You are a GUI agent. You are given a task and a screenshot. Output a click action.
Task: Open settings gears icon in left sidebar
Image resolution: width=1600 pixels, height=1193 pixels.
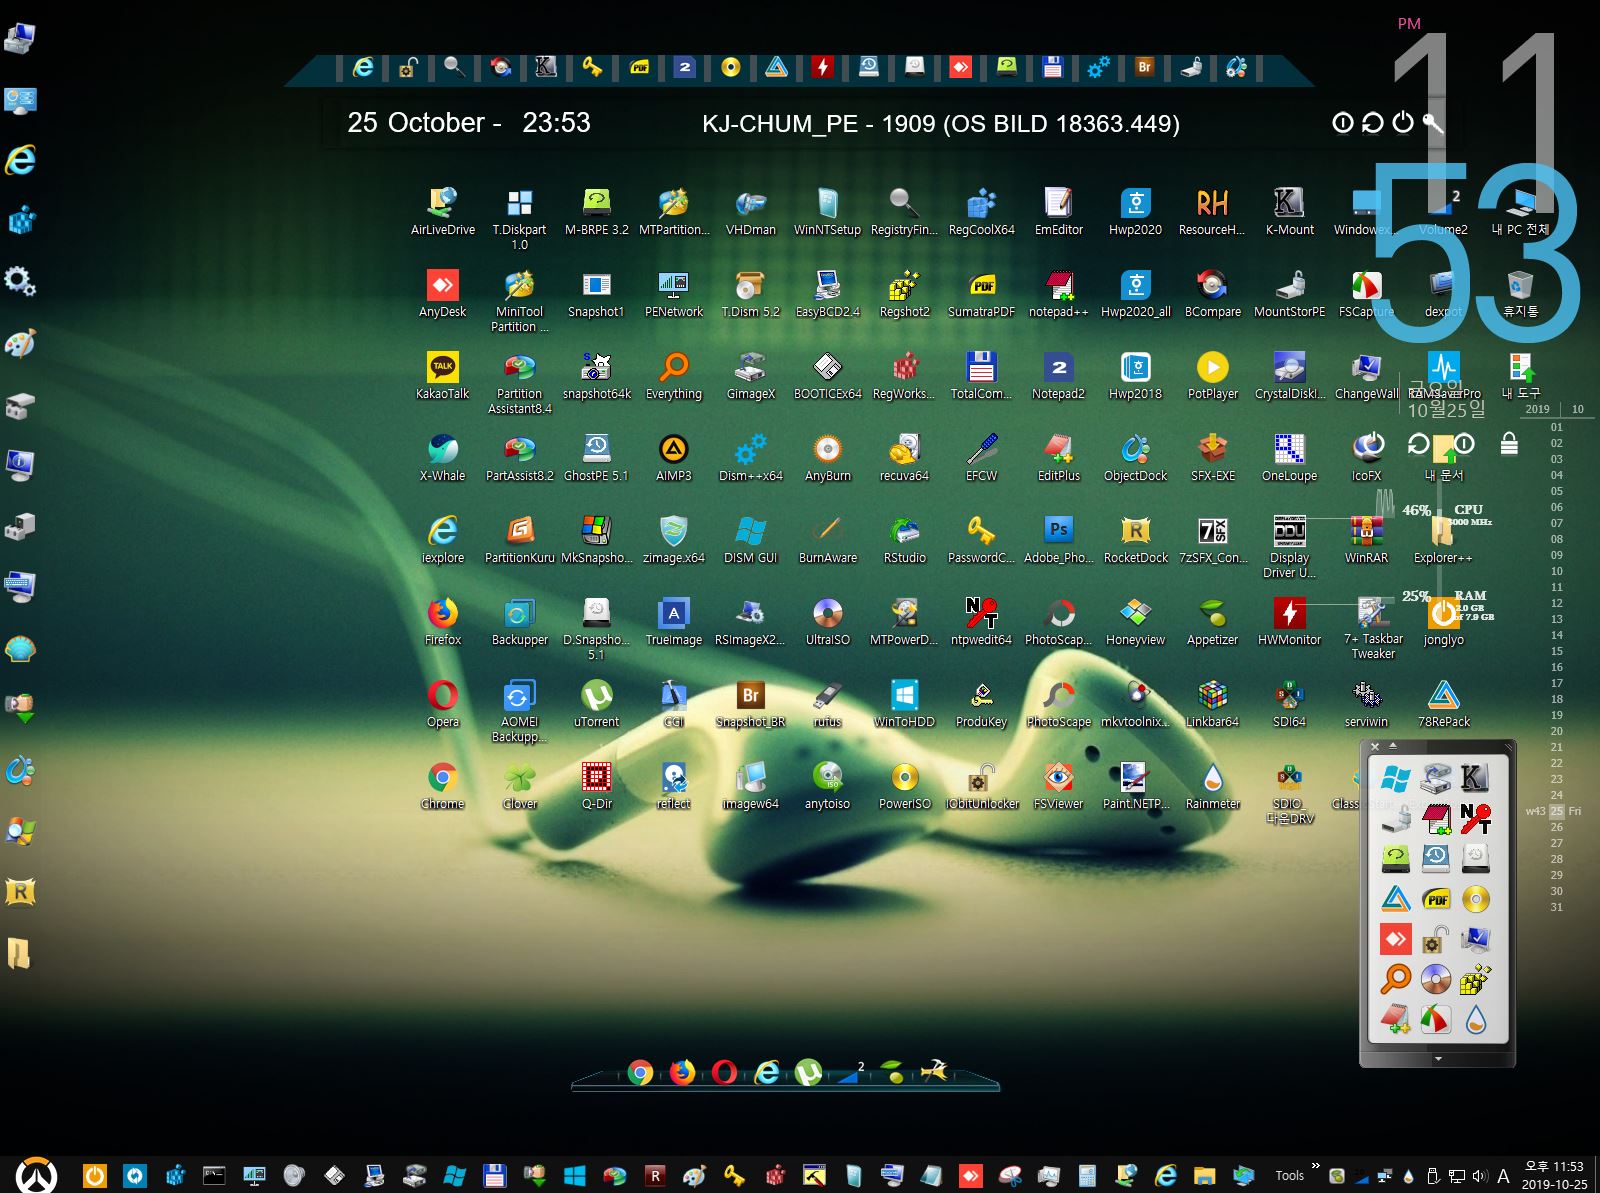(x=20, y=281)
